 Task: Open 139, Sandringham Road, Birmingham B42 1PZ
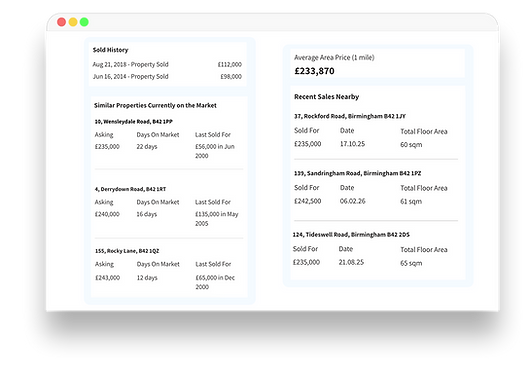tap(358, 173)
